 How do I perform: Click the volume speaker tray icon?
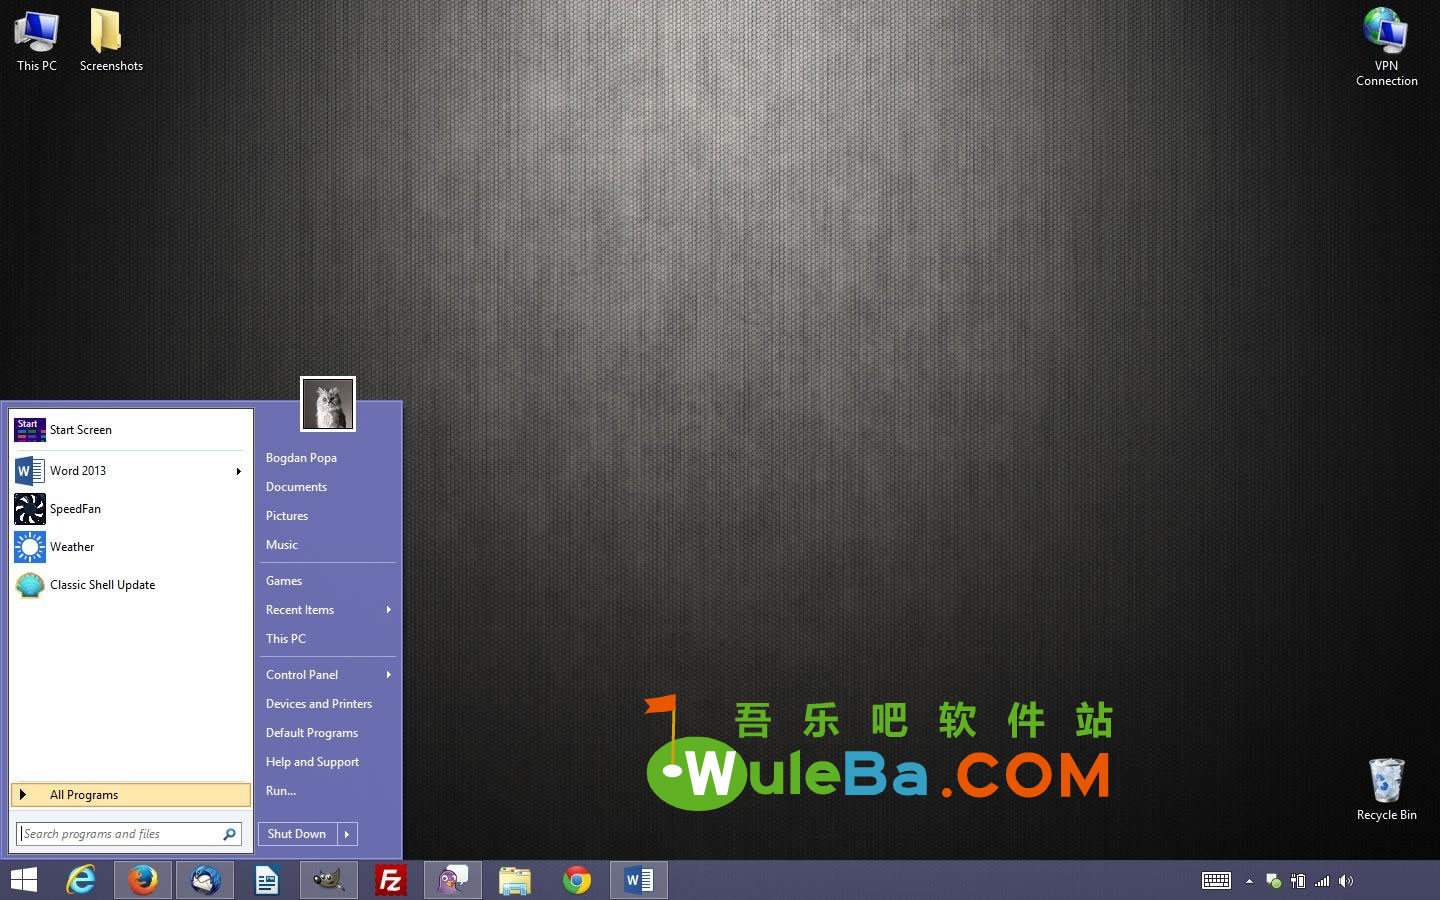coord(1346,881)
